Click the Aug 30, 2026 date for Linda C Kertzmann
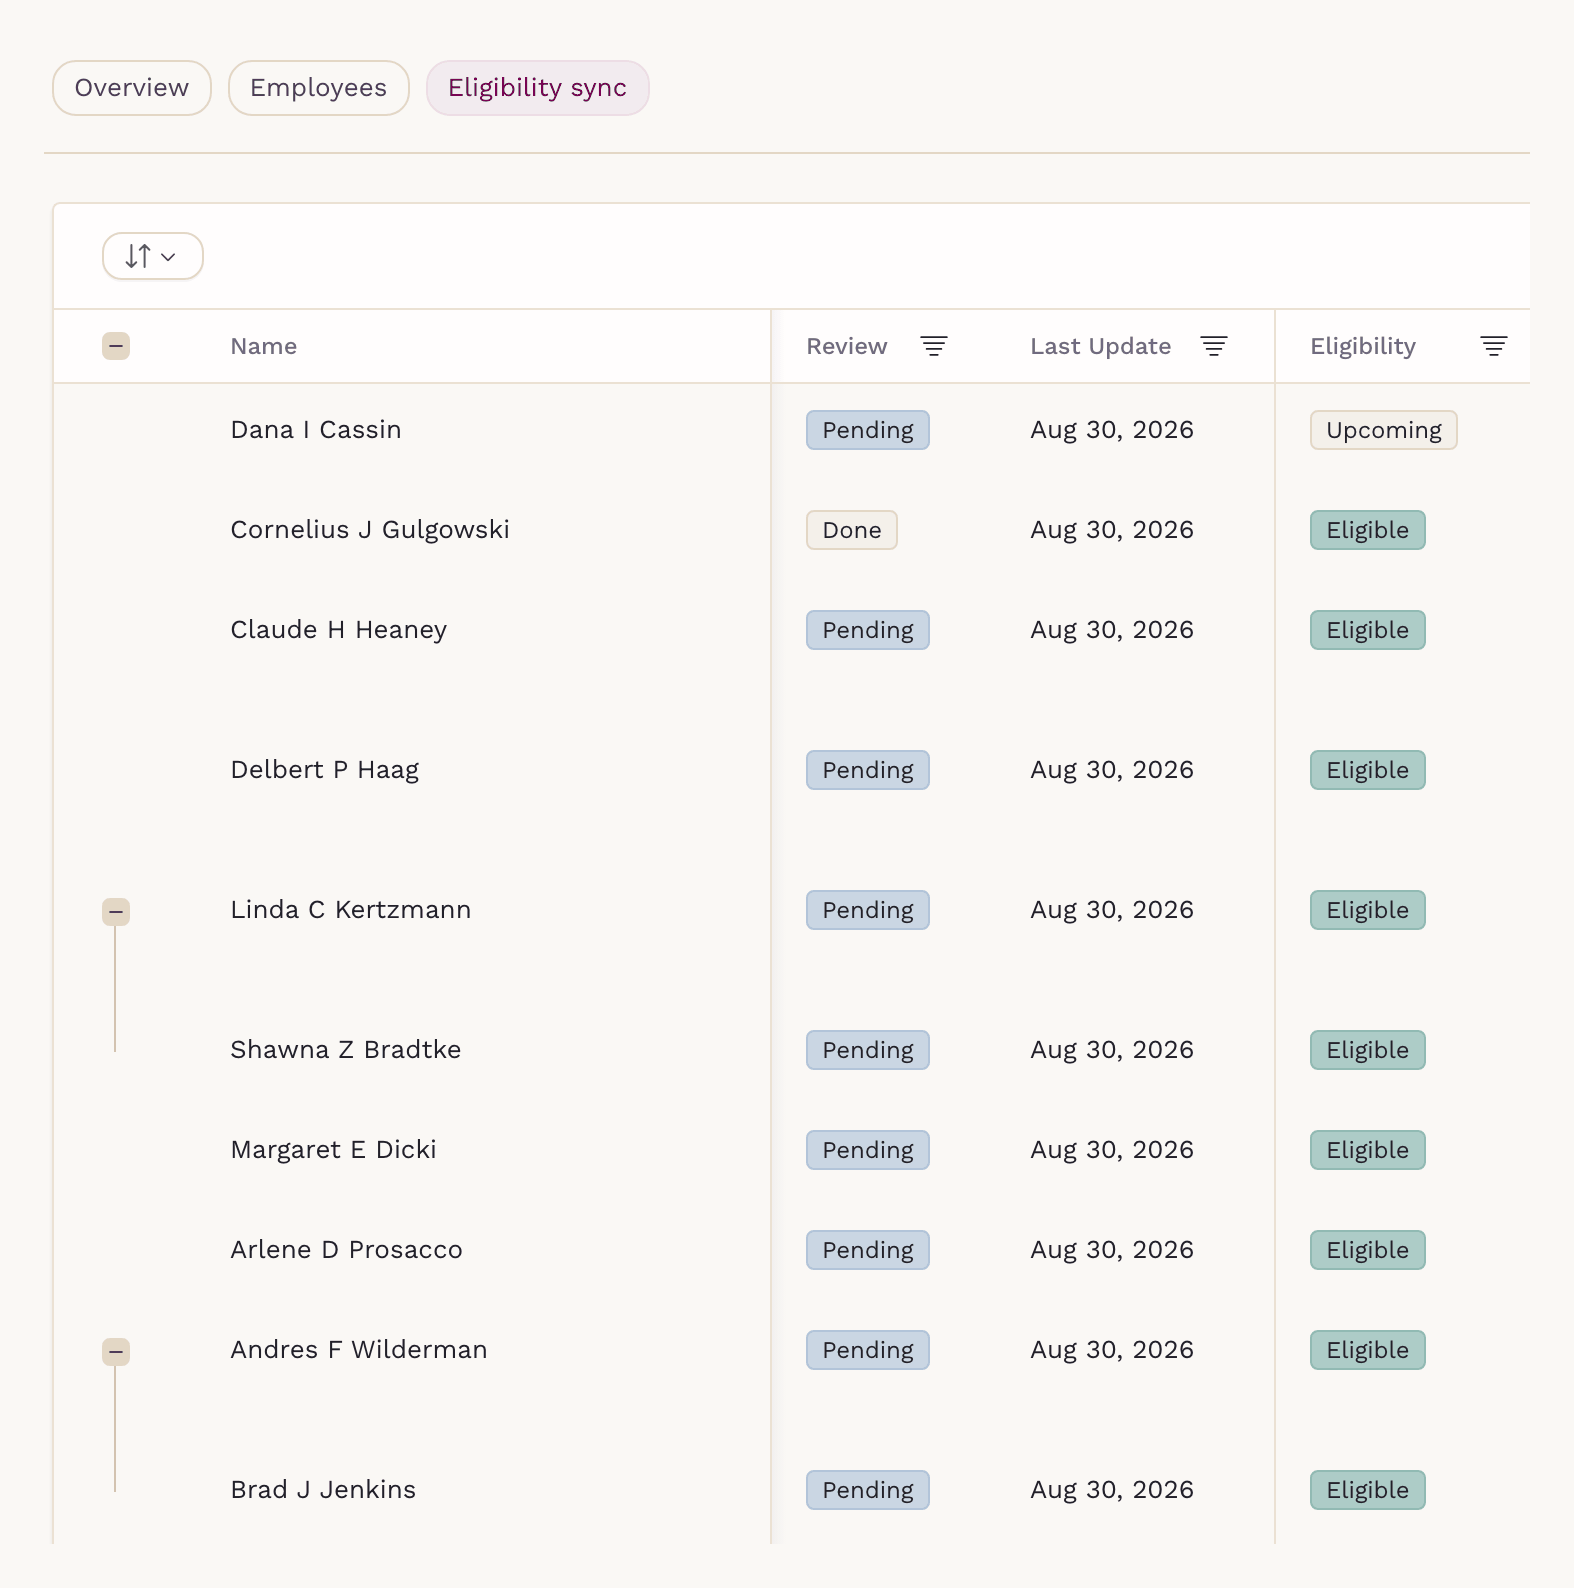1574x1588 pixels. point(1112,910)
